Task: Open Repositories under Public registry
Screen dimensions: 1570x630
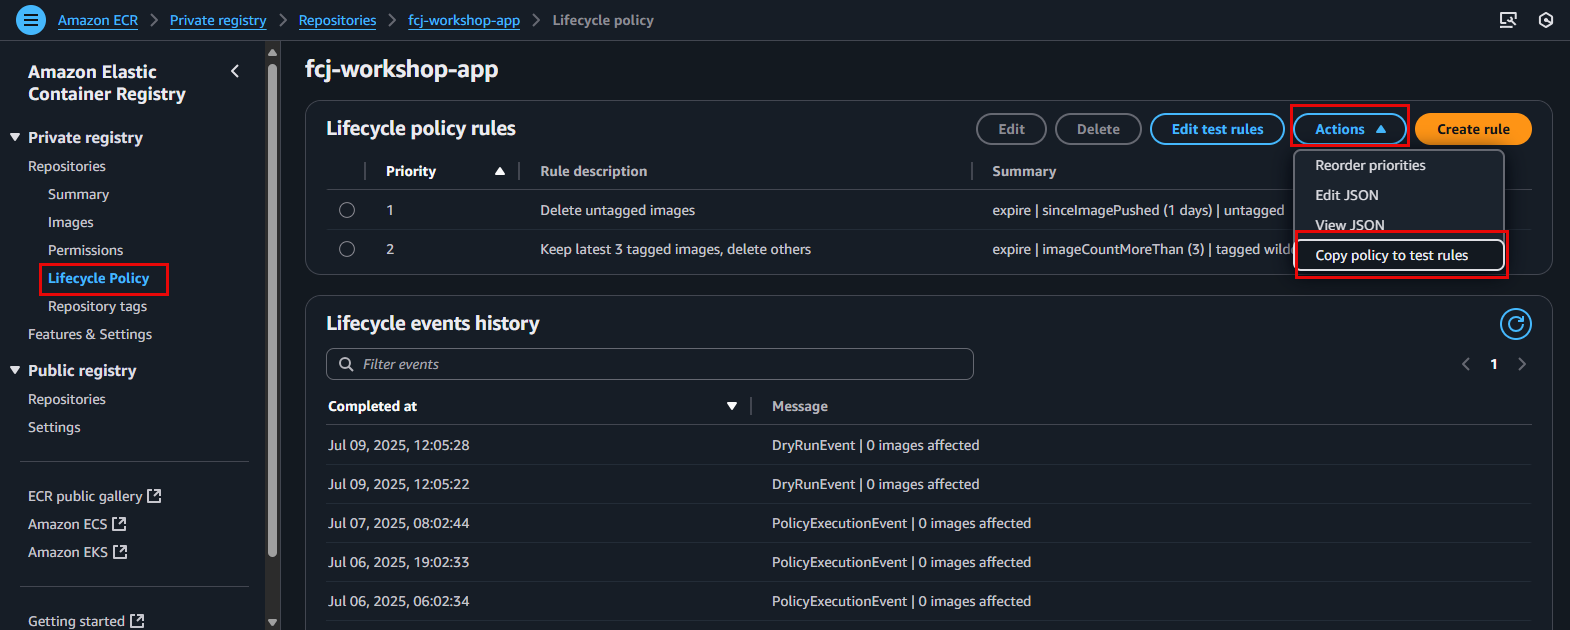Action: [x=66, y=399]
